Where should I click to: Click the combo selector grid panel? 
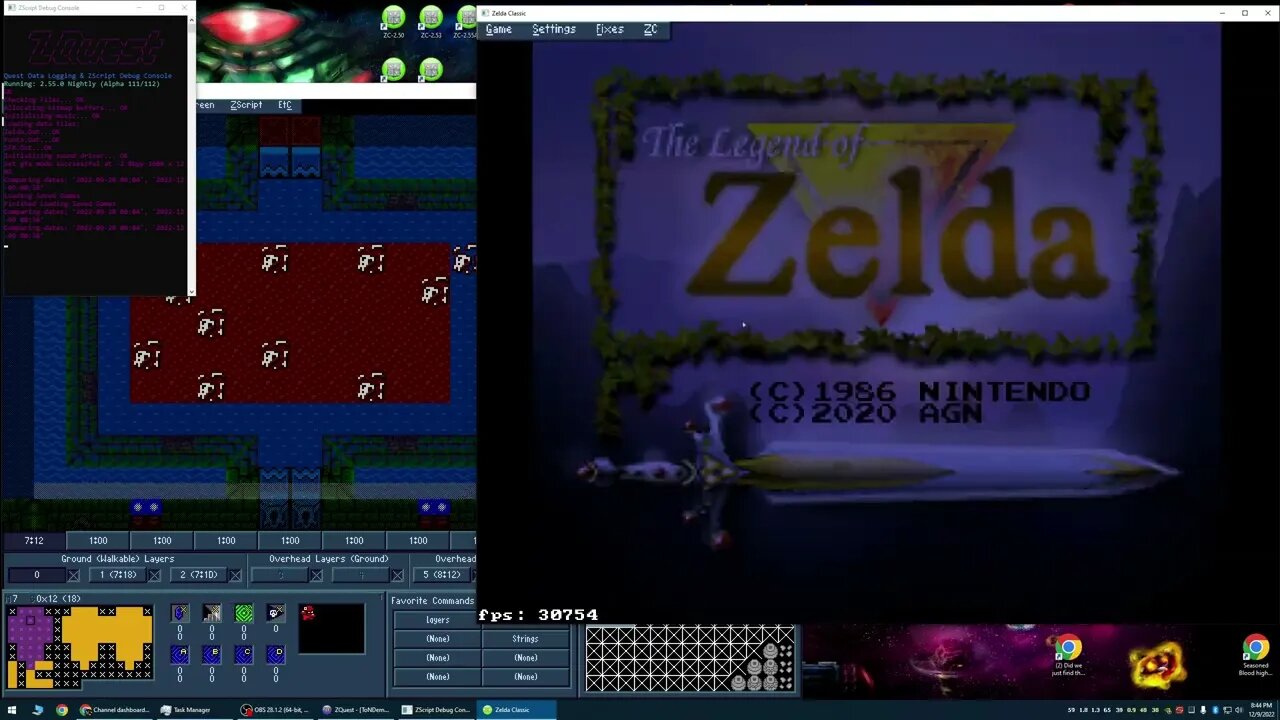click(690, 658)
